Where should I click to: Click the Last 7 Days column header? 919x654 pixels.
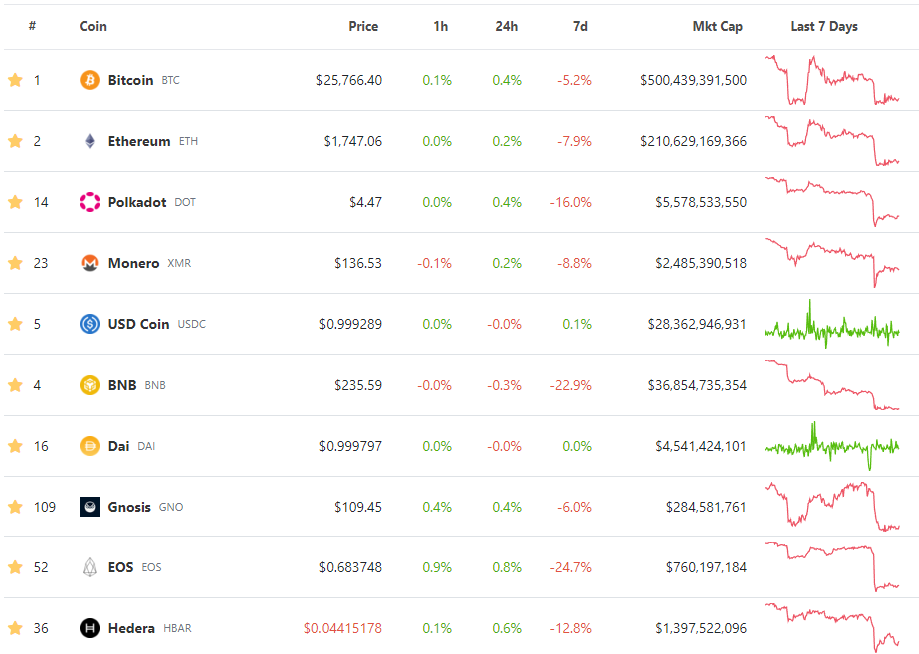[x=824, y=26]
